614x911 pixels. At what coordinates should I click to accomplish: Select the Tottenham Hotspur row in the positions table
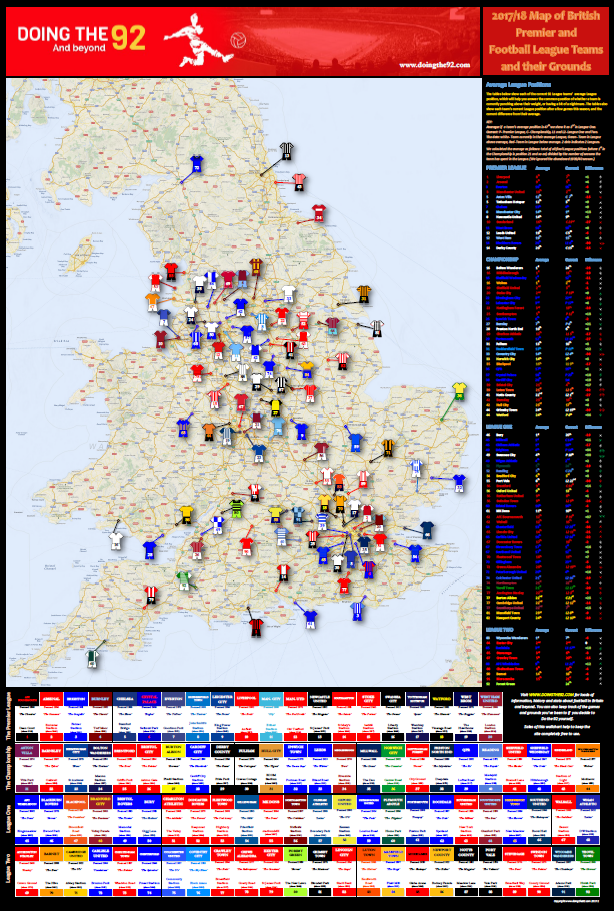pyautogui.click(x=545, y=202)
